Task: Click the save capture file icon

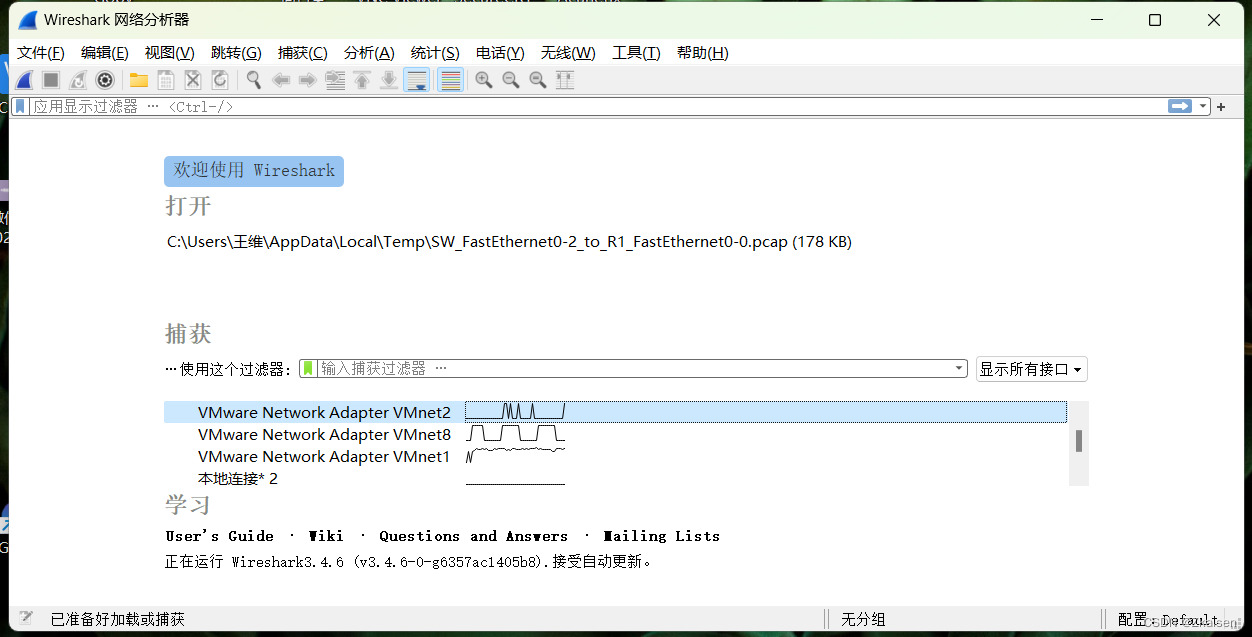Action: (166, 80)
